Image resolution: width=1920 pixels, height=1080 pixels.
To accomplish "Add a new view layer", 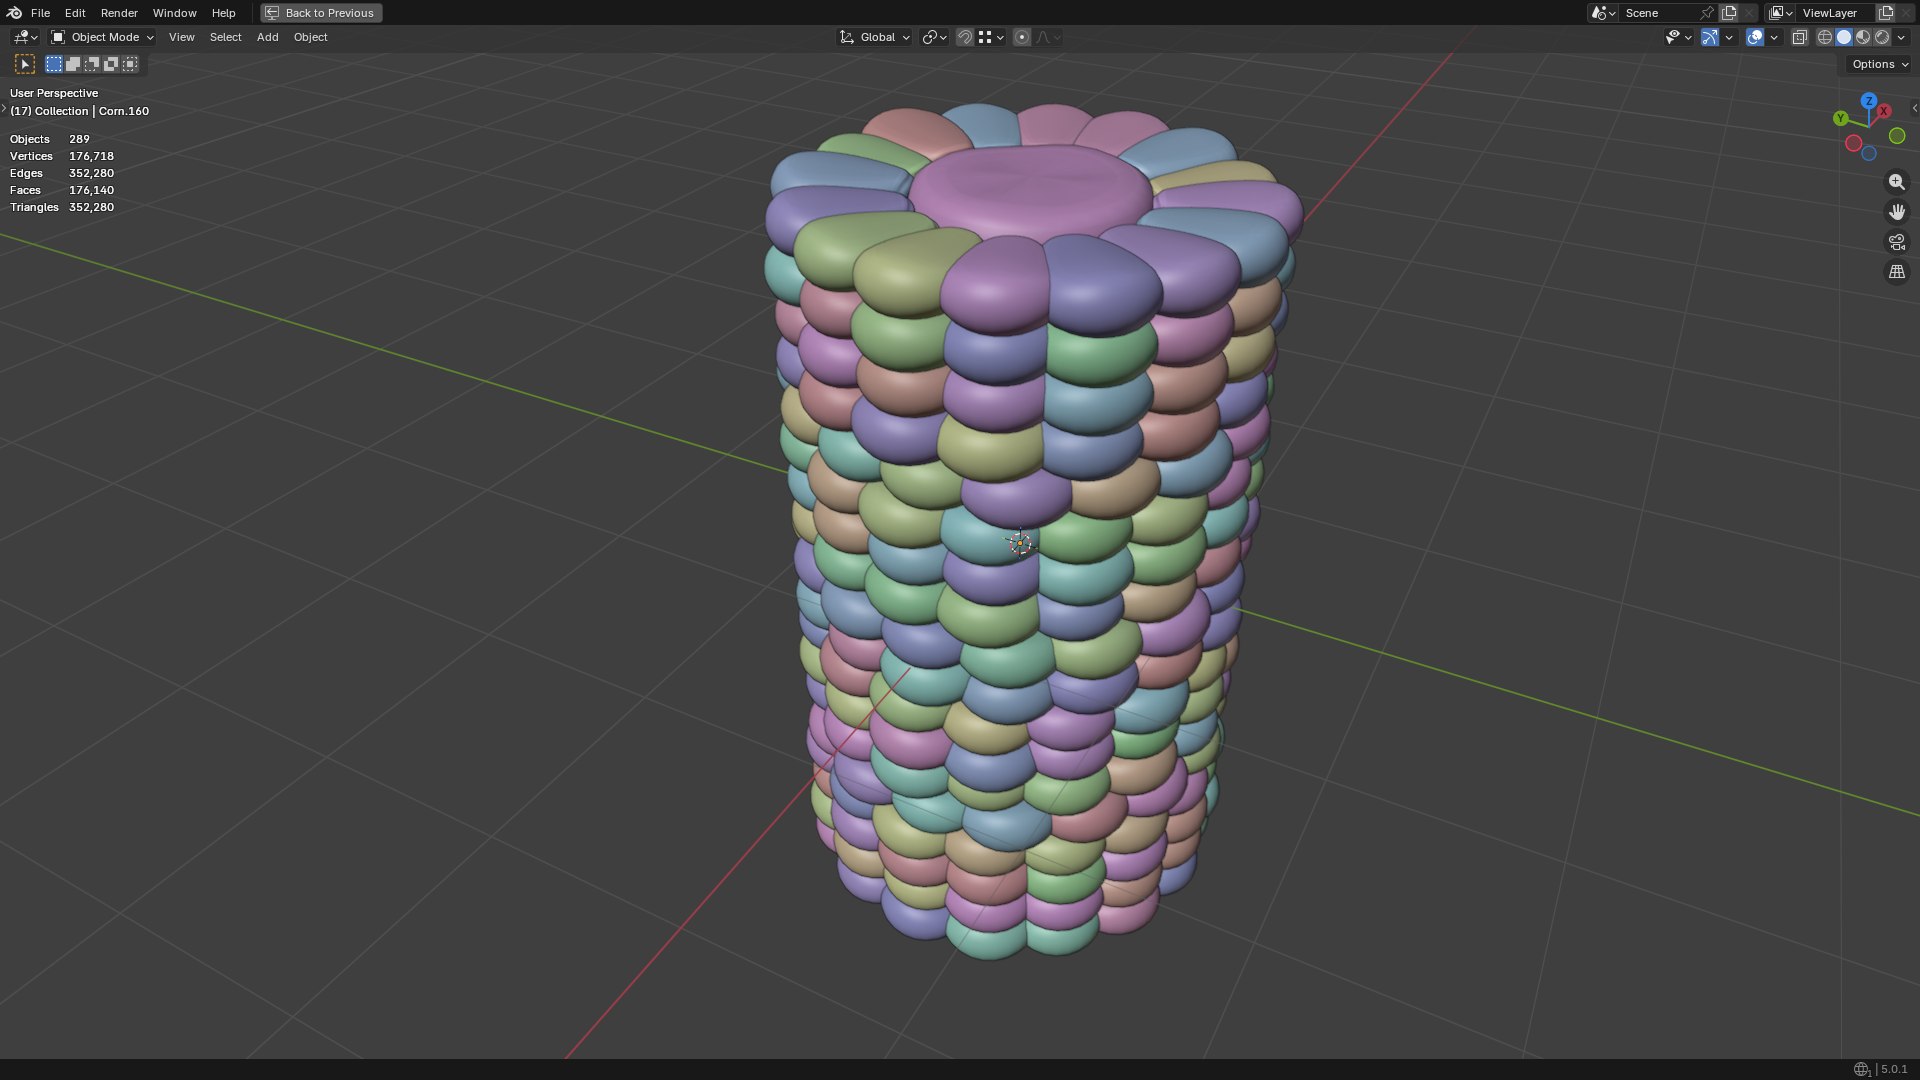I will coord(1886,13).
